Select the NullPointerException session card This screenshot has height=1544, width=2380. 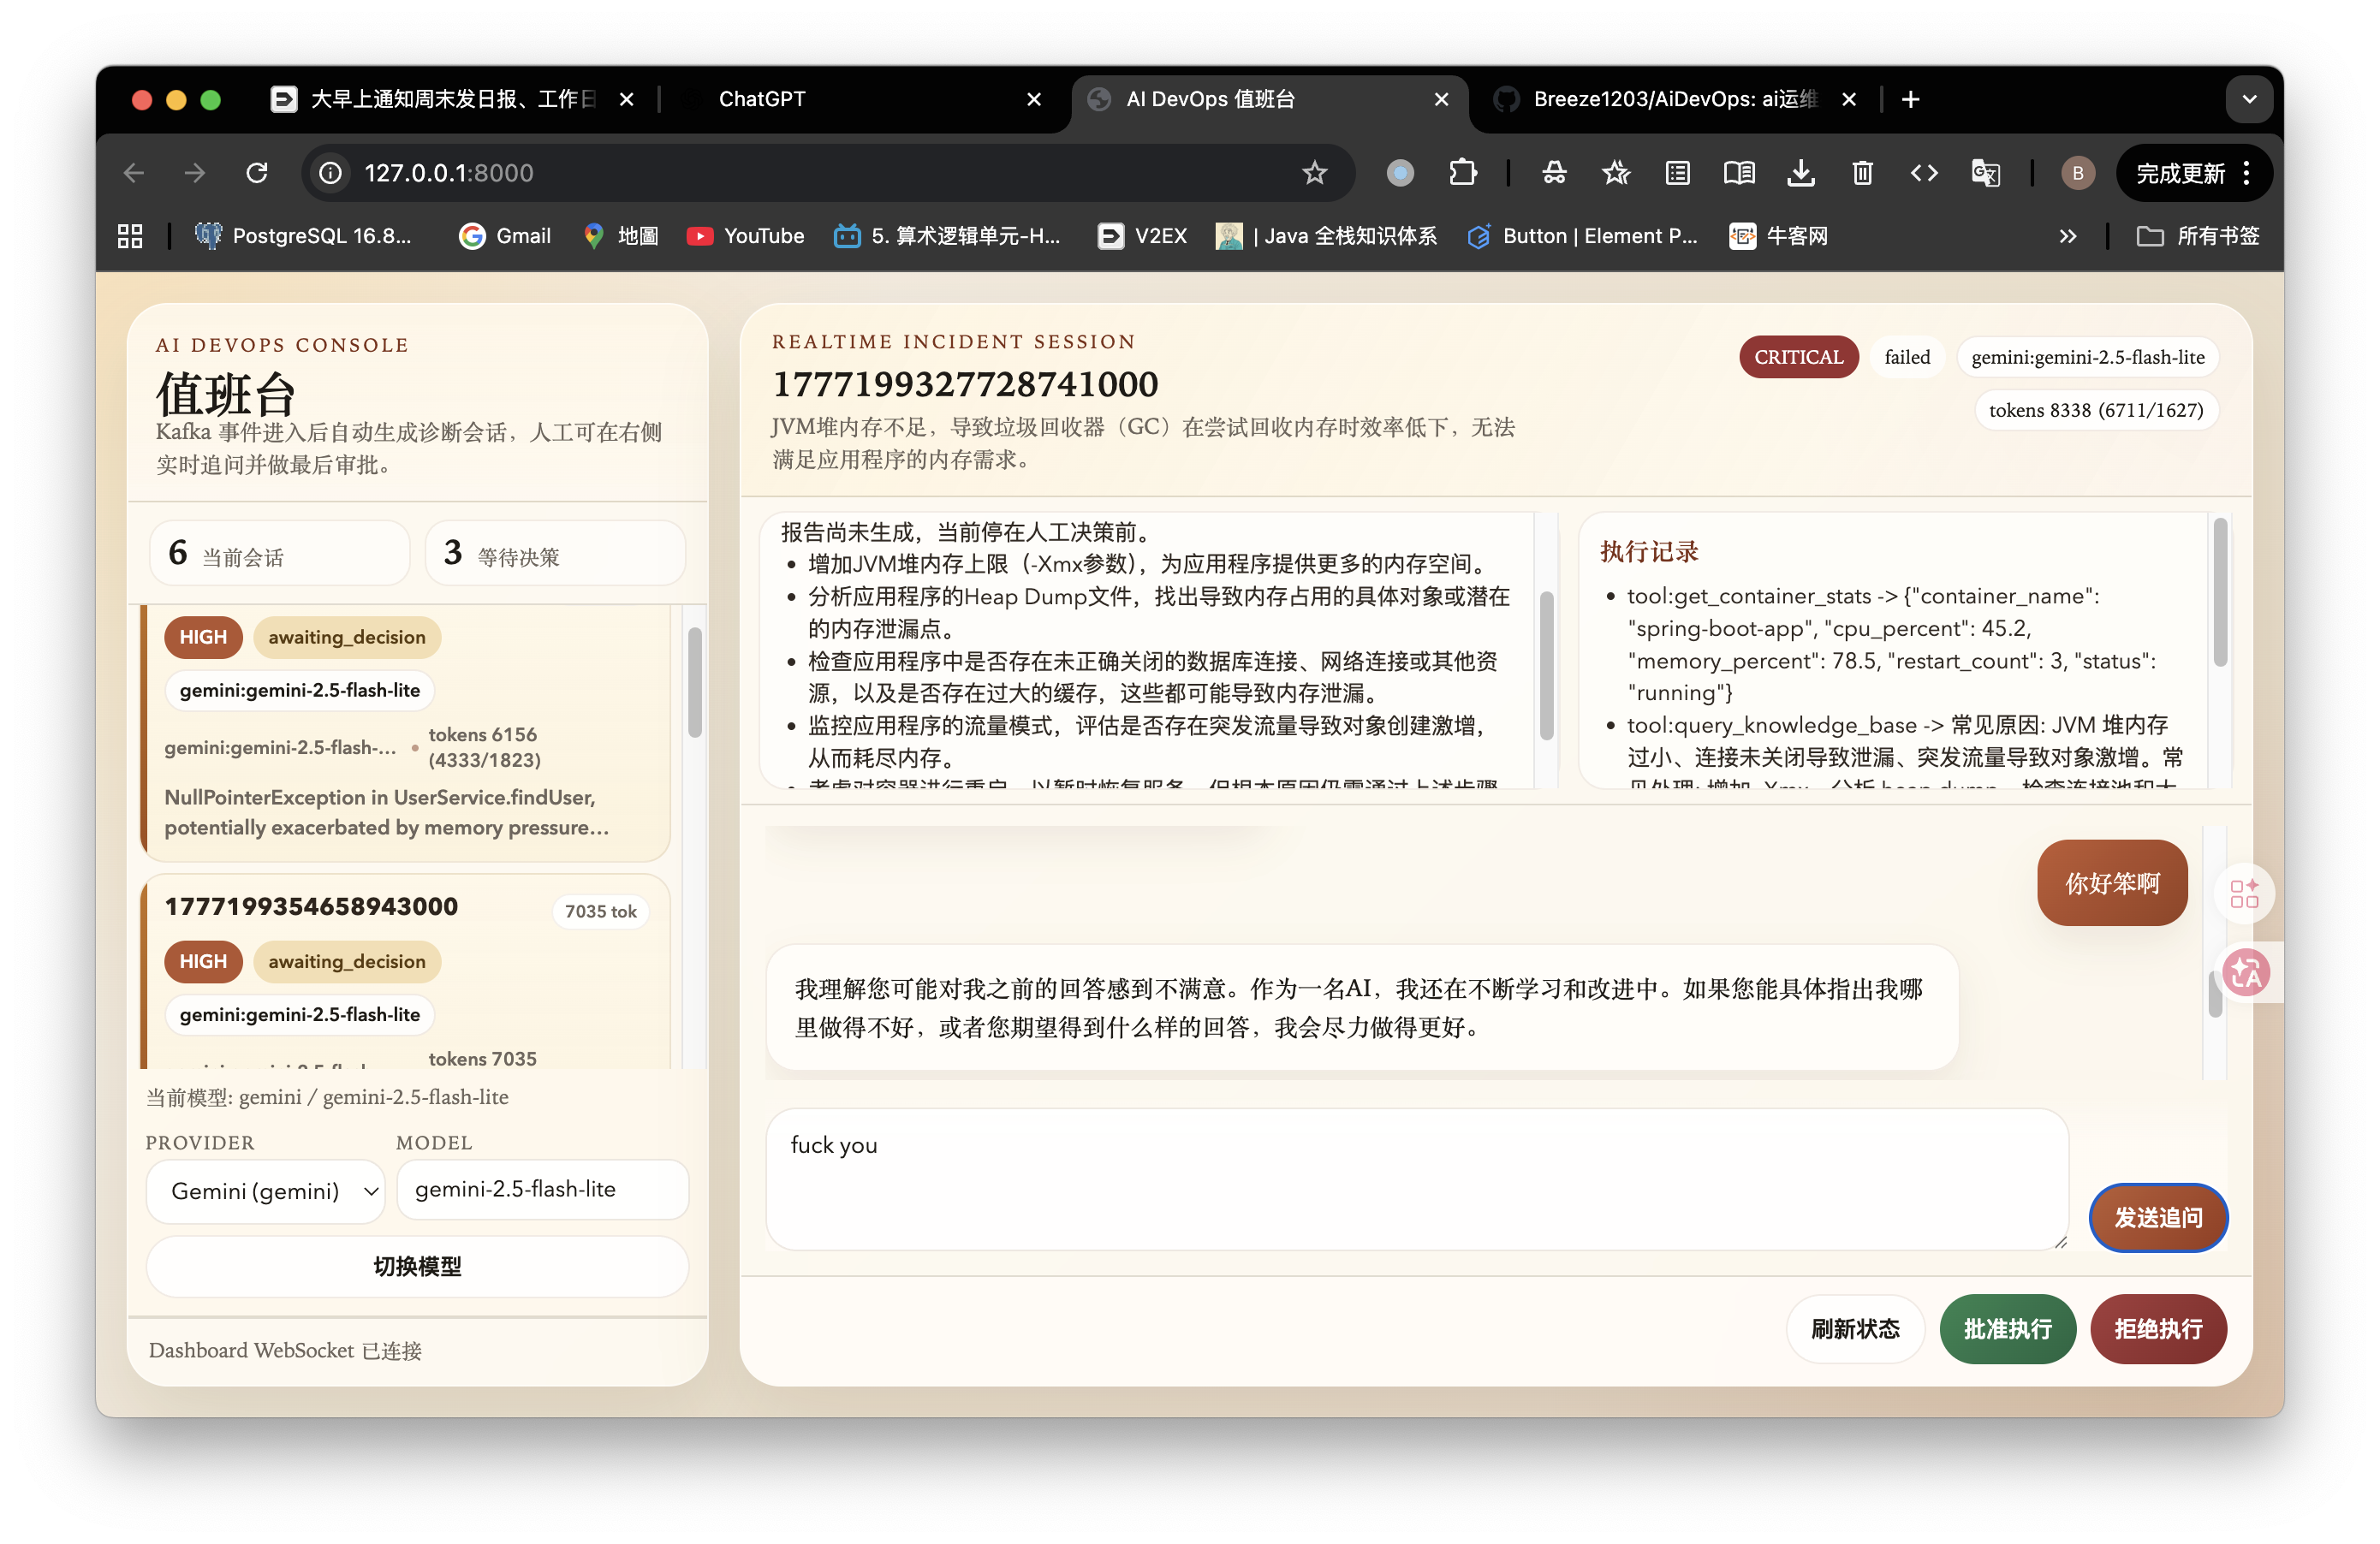(405, 733)
